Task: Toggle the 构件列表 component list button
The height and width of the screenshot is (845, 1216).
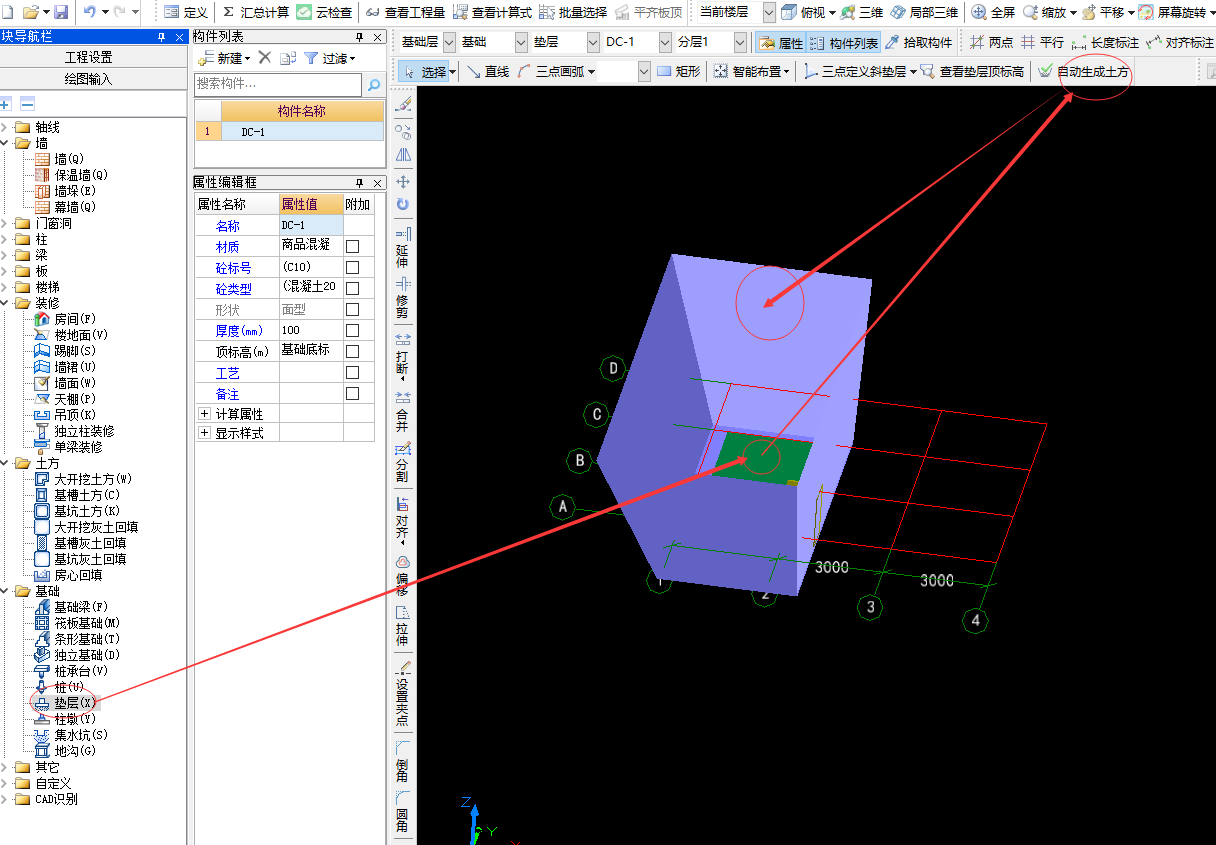Action: (844, 43)
